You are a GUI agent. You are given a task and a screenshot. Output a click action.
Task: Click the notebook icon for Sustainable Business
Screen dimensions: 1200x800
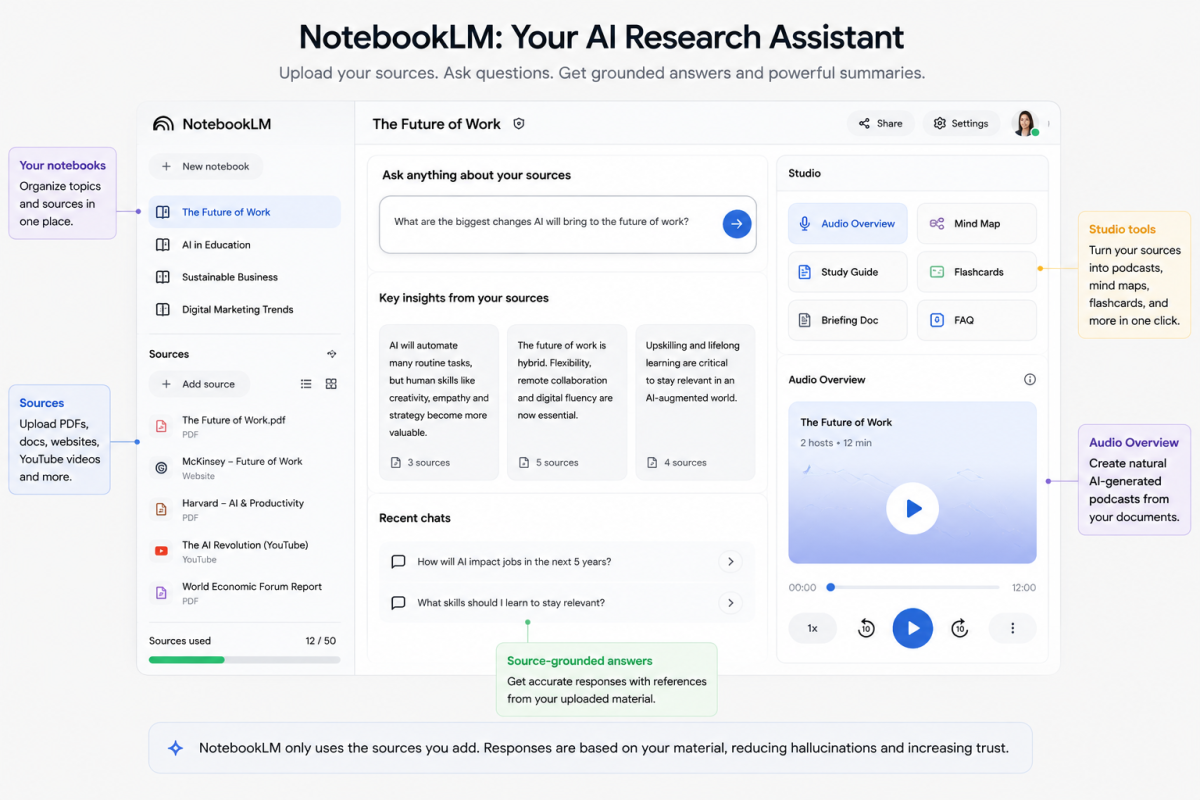162,277
